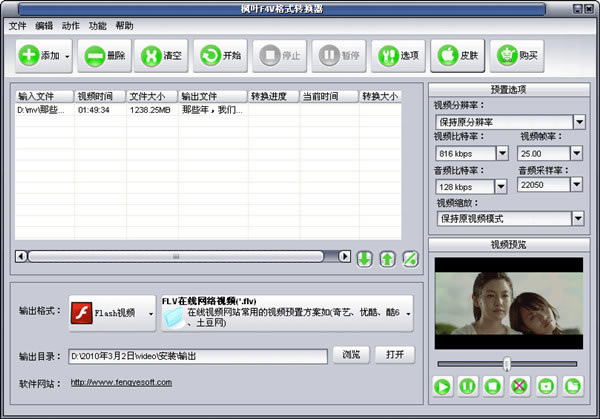Image resolution: width=600 pixels, height=419 pixels.
Task: Stop the video preview playback
Action: (493, 385)
